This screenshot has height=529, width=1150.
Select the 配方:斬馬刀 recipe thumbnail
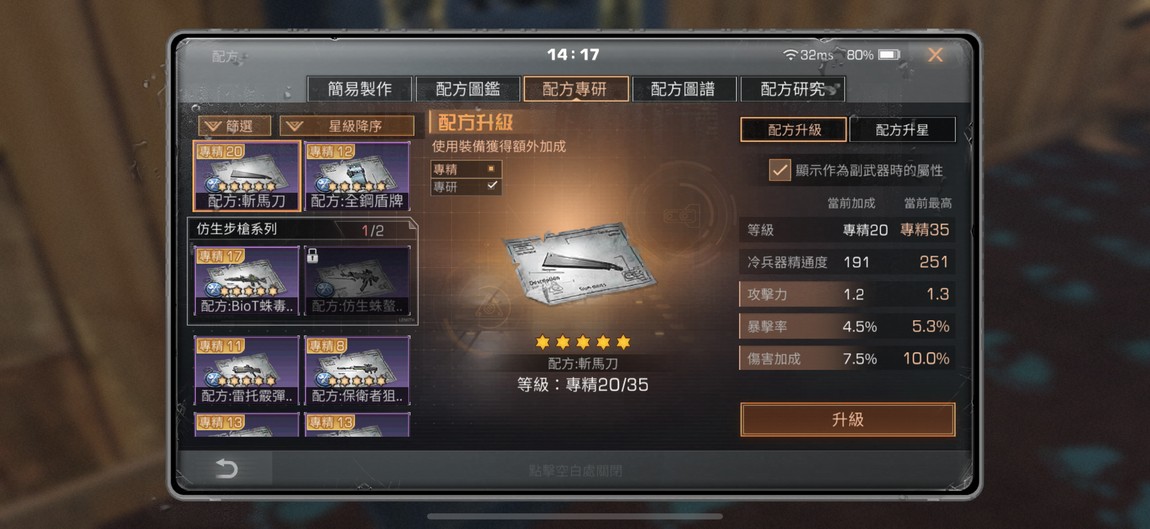click(x=246, y=176)
